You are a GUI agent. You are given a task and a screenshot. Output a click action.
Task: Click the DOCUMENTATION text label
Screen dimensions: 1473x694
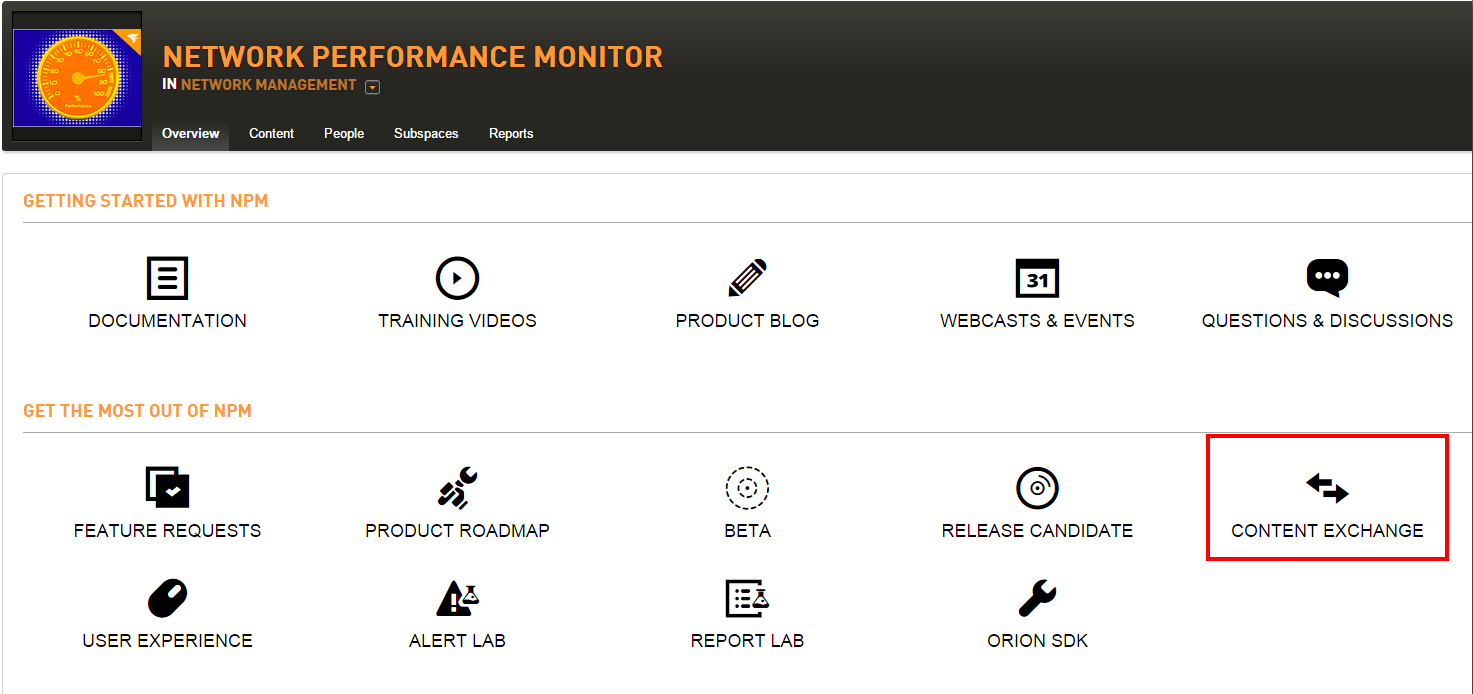pos(167,321)
